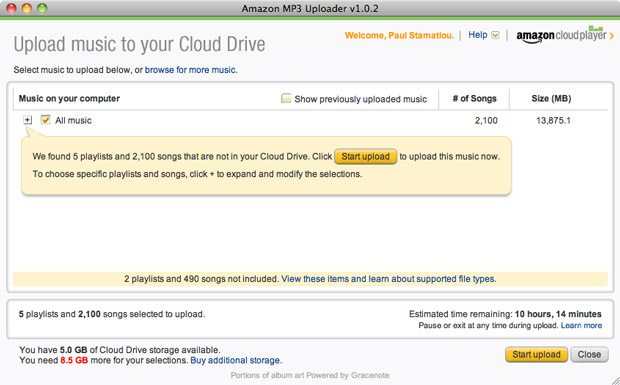This screenshot has width=620, height=385.
Task: Click the 5.0 GB available storage text
Action: (73, 350)
